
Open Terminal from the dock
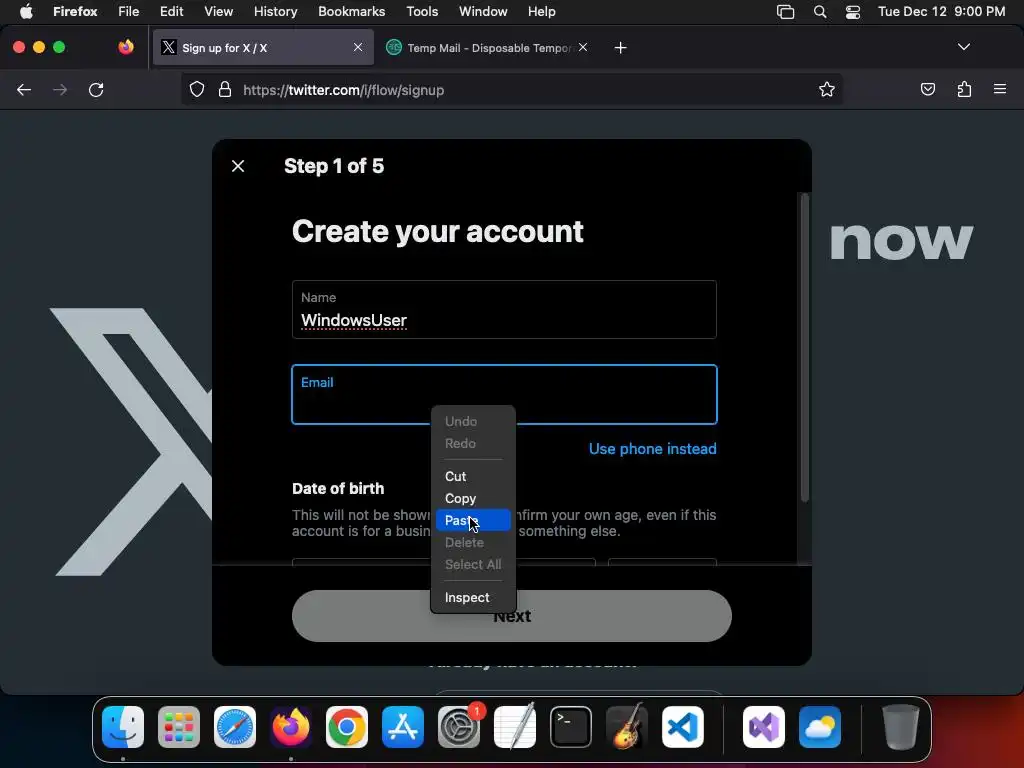click(571, 727)
